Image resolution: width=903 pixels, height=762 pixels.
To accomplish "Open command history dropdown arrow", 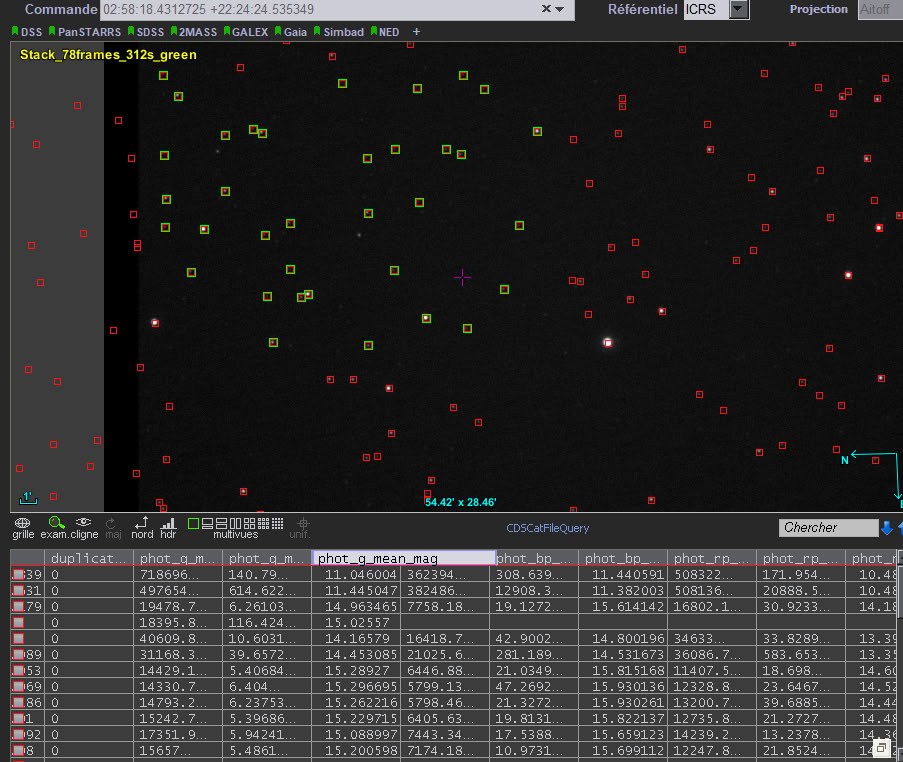I will coord(559,9).
